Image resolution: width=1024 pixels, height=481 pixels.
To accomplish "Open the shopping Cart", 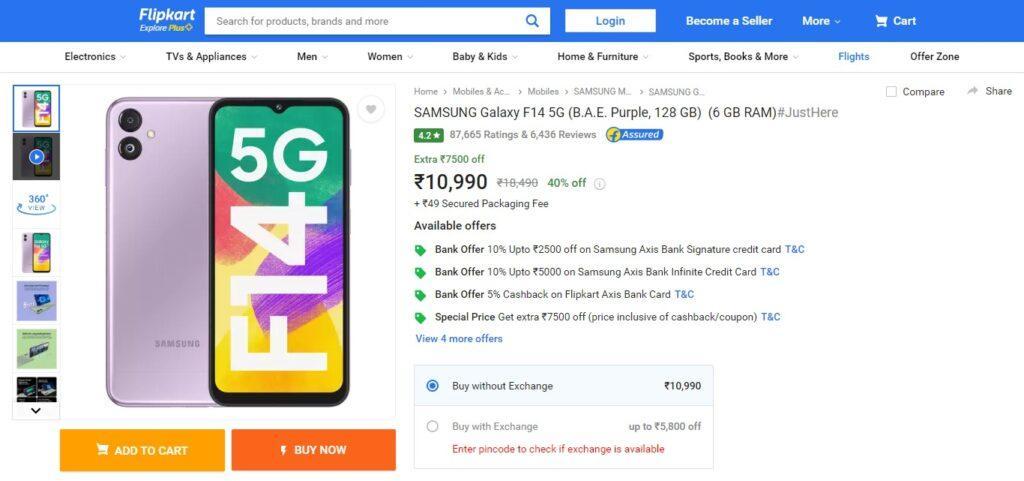I will [x=895, y=21].
